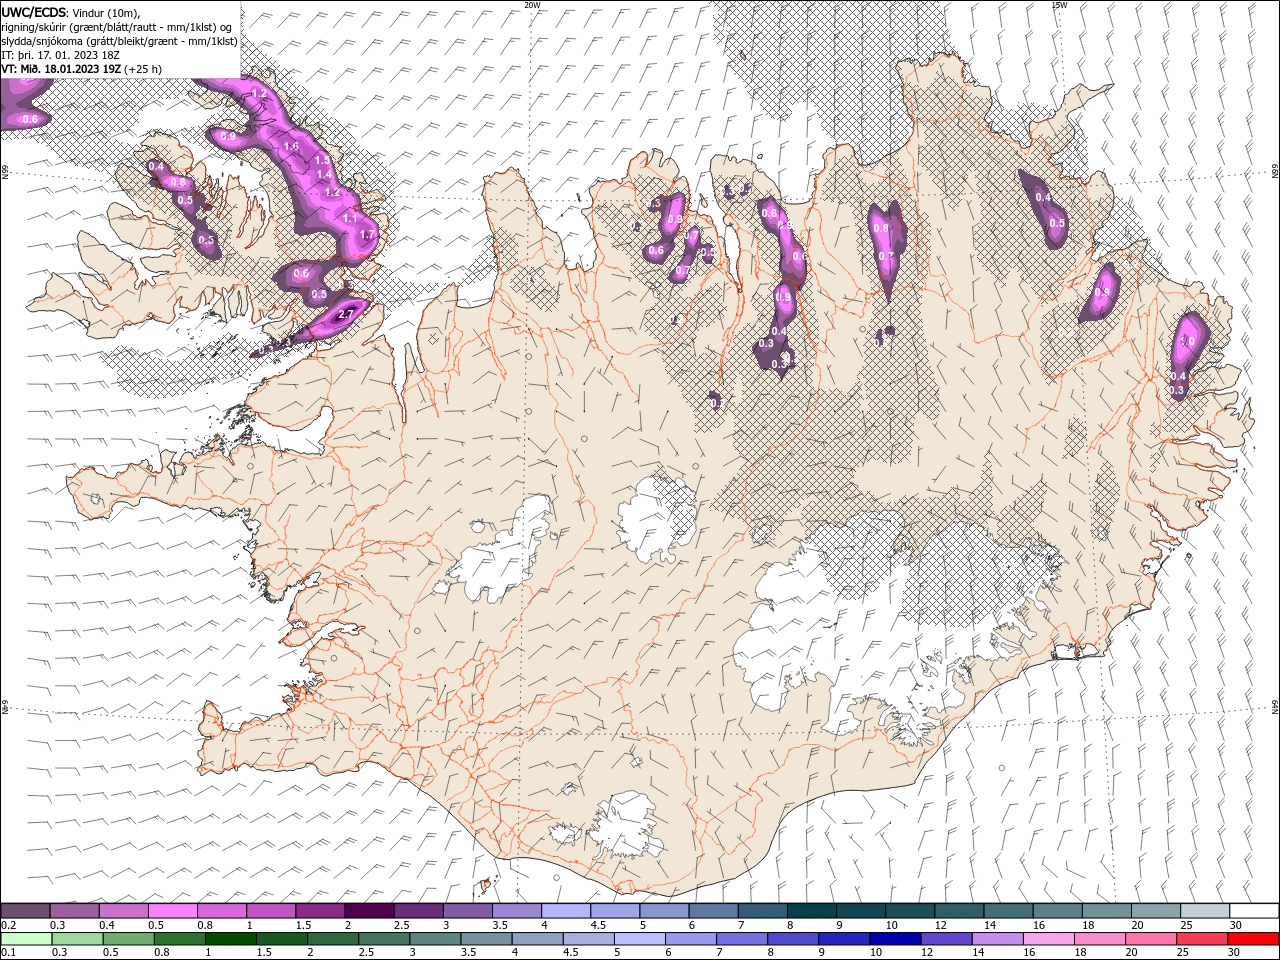Select the lower legend green swatch between 0.5 and 0.8
The image size is (1280, 960).
pos(128,939)
